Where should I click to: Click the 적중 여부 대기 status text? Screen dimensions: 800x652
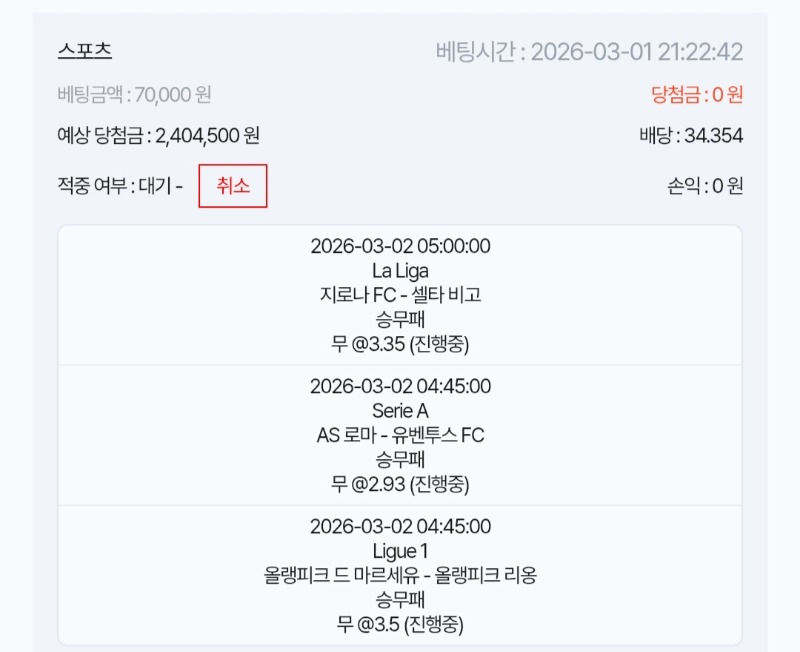click(120, 186)
